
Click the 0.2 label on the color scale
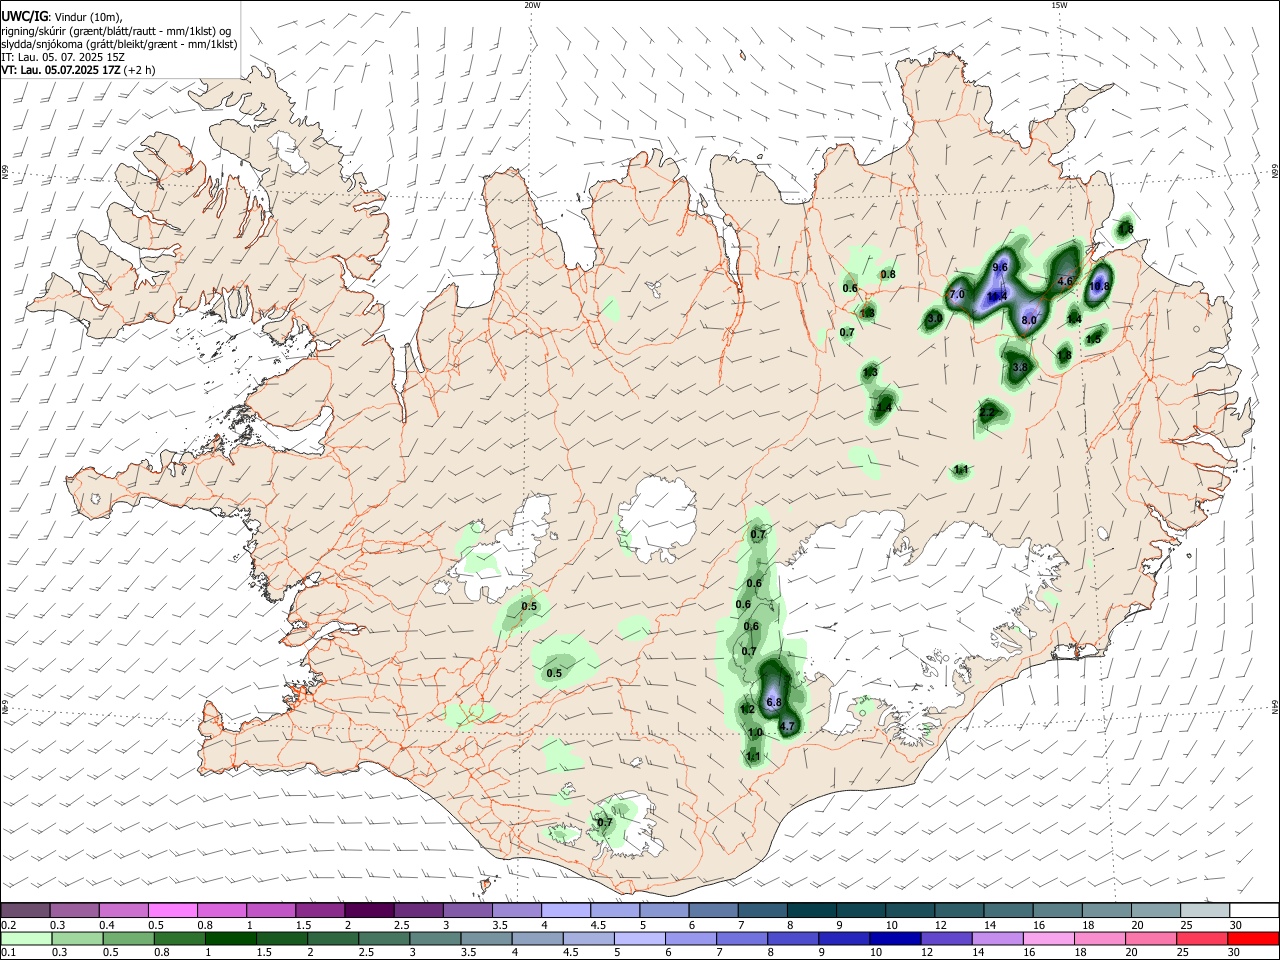(7, 926)
